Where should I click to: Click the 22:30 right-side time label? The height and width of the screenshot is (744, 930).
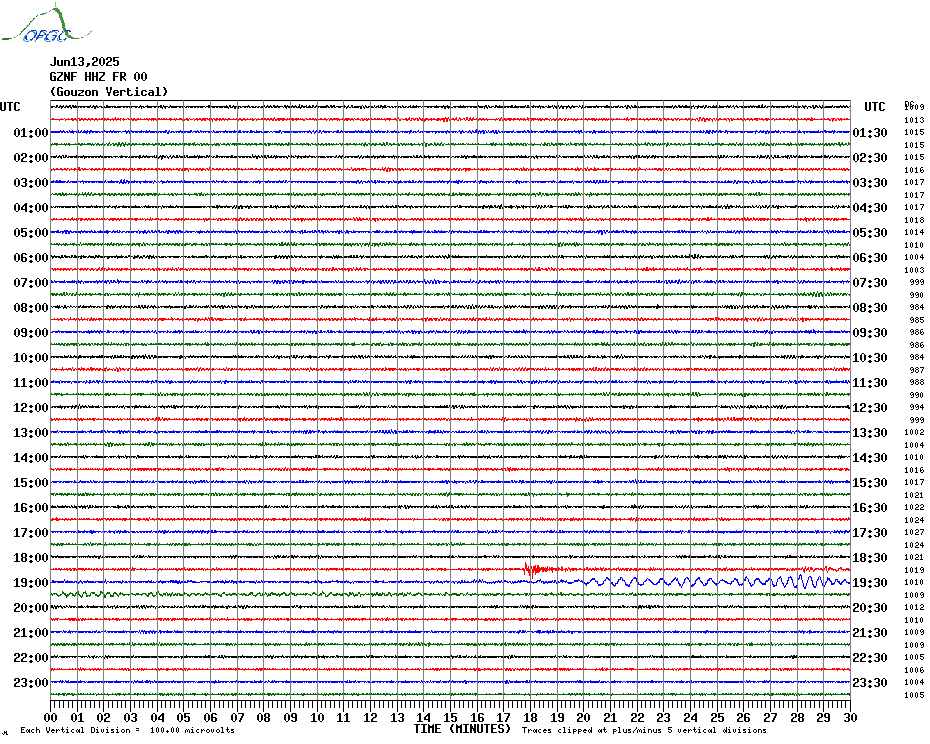coord(870,657)
